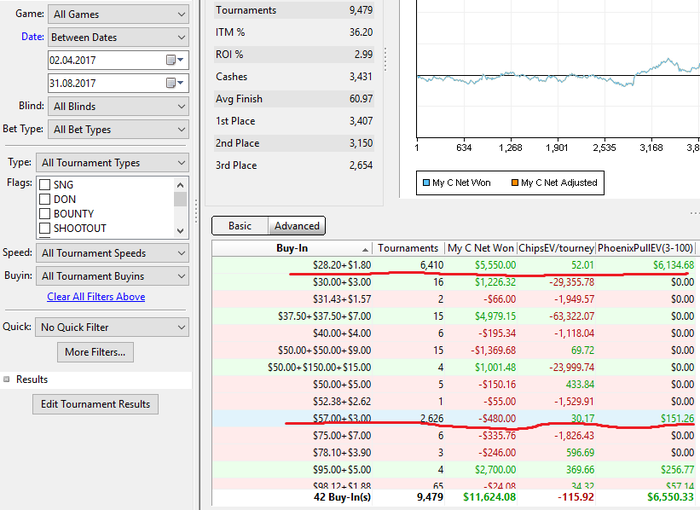This screenshot has width=700, height=510.
Task: Click the Flags list scrollbar thumb
Action: 180,199
